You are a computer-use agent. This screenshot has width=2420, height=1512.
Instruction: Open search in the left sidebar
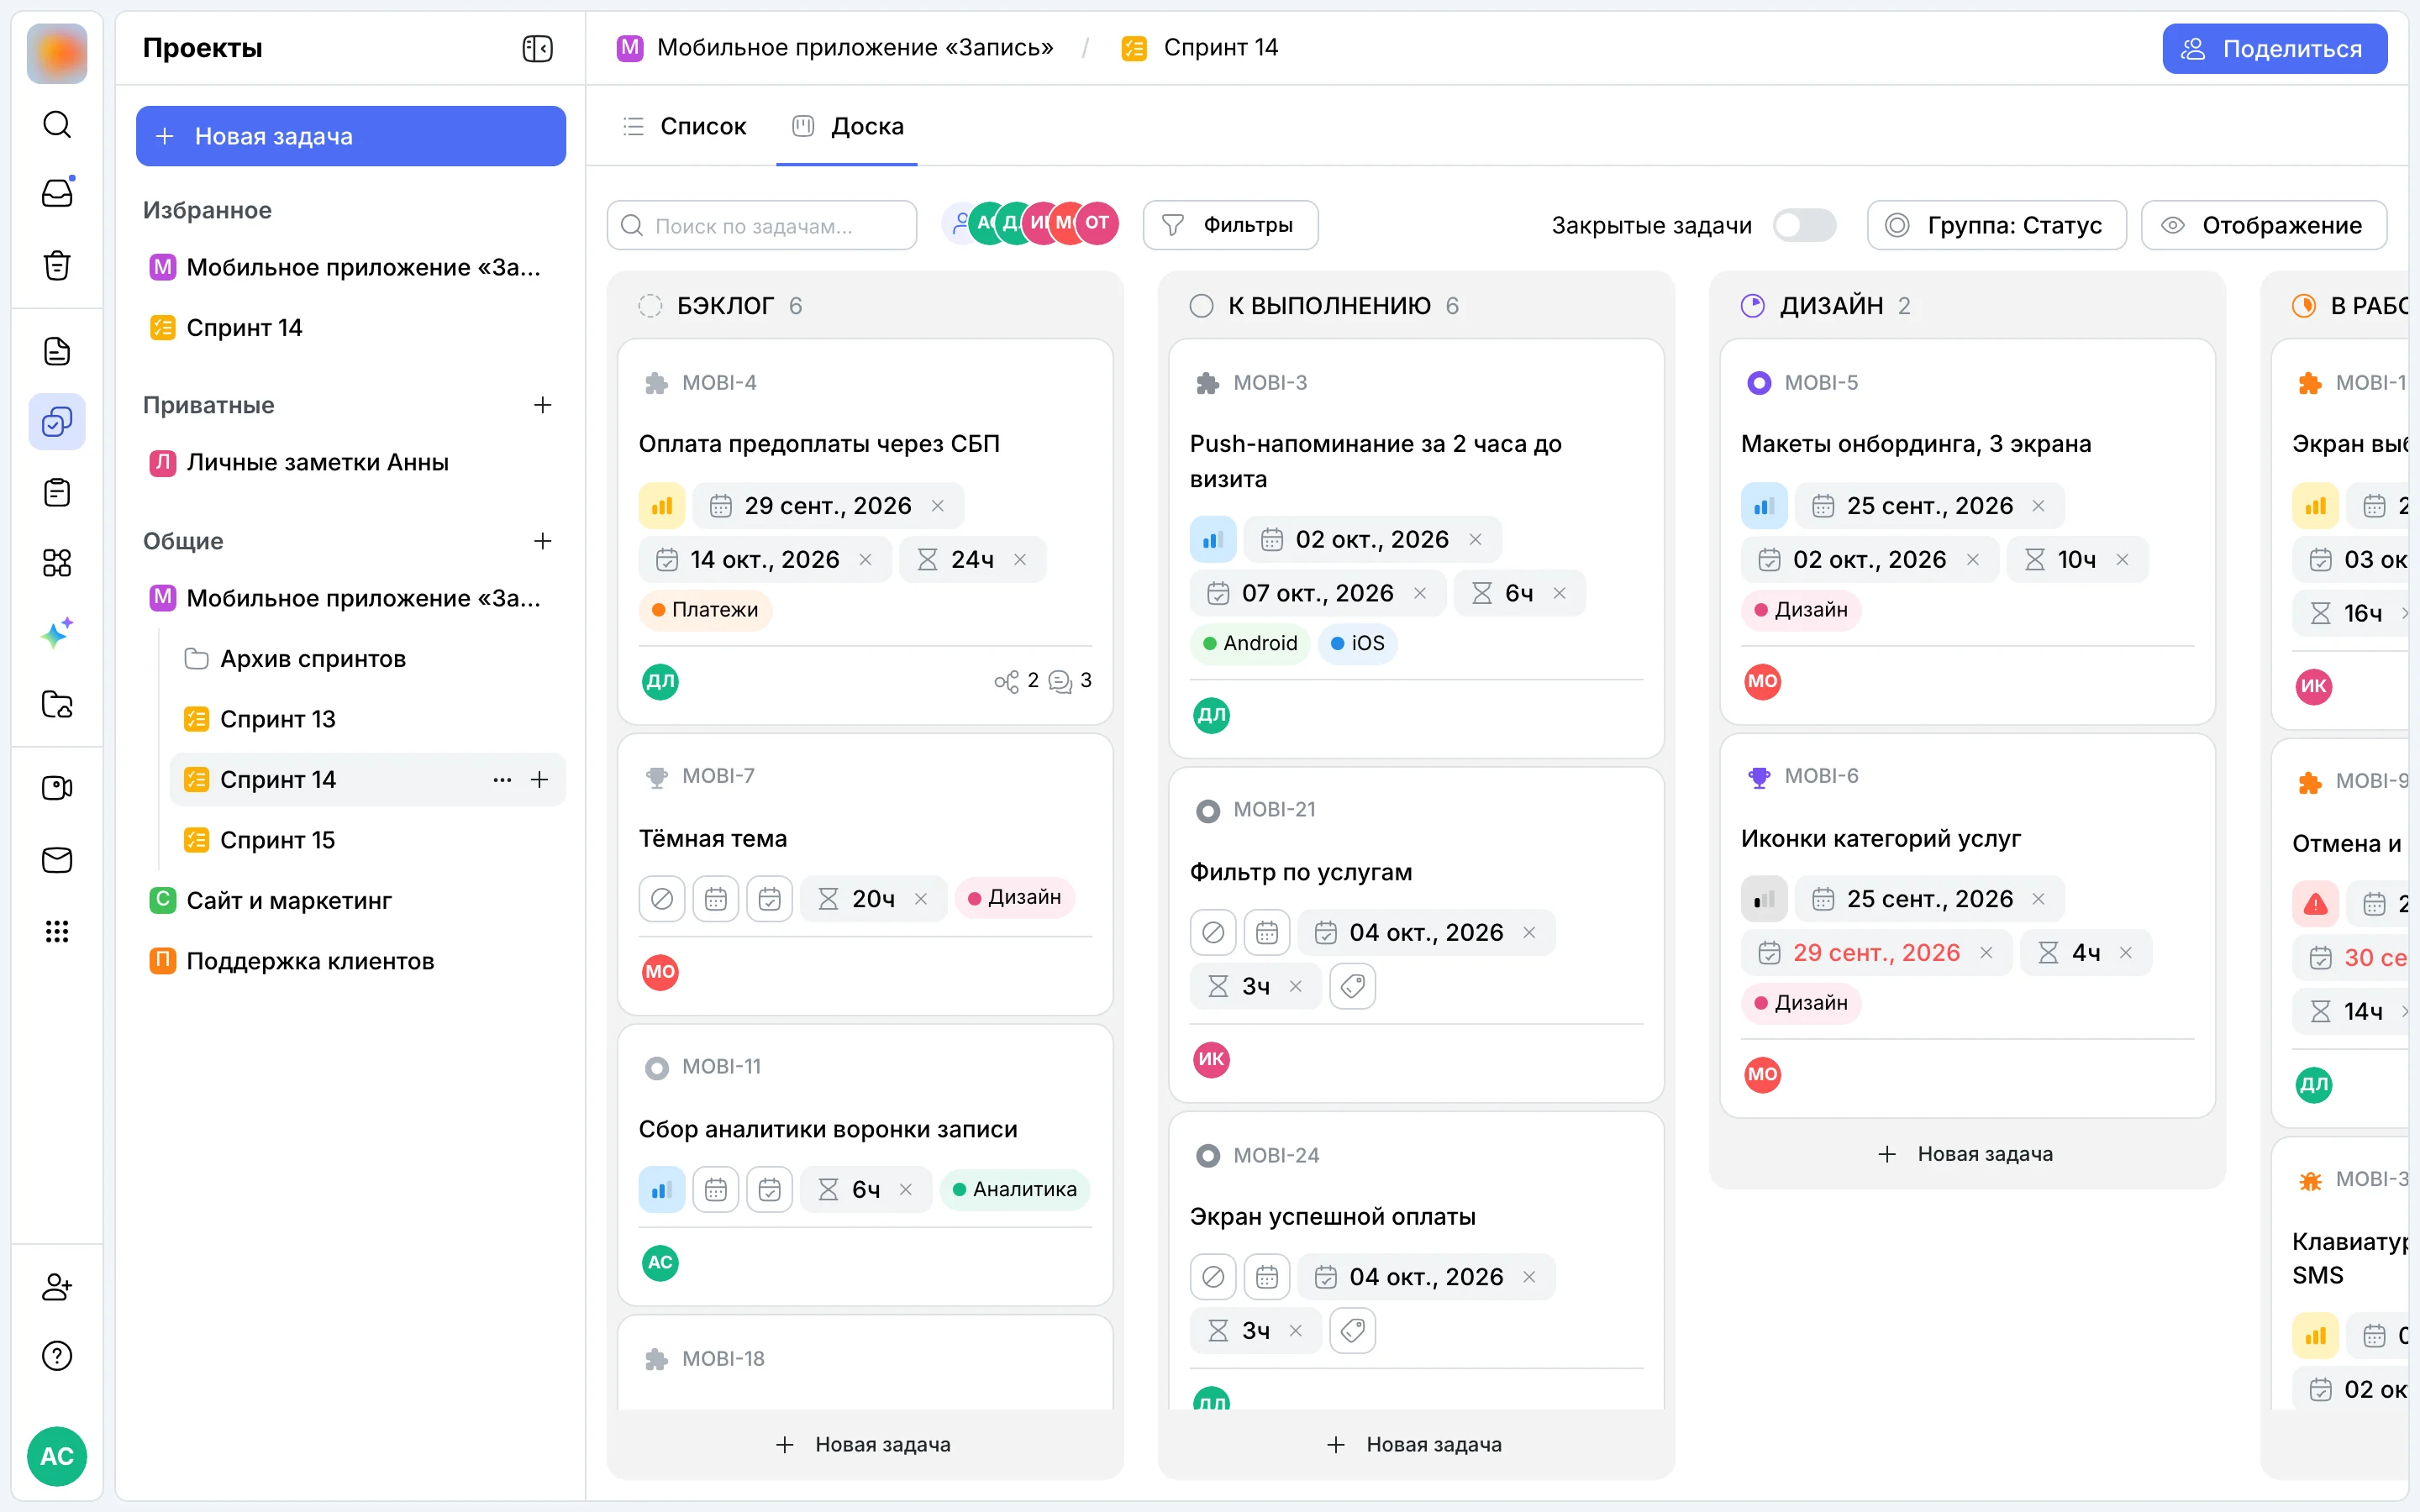point(57,124)
